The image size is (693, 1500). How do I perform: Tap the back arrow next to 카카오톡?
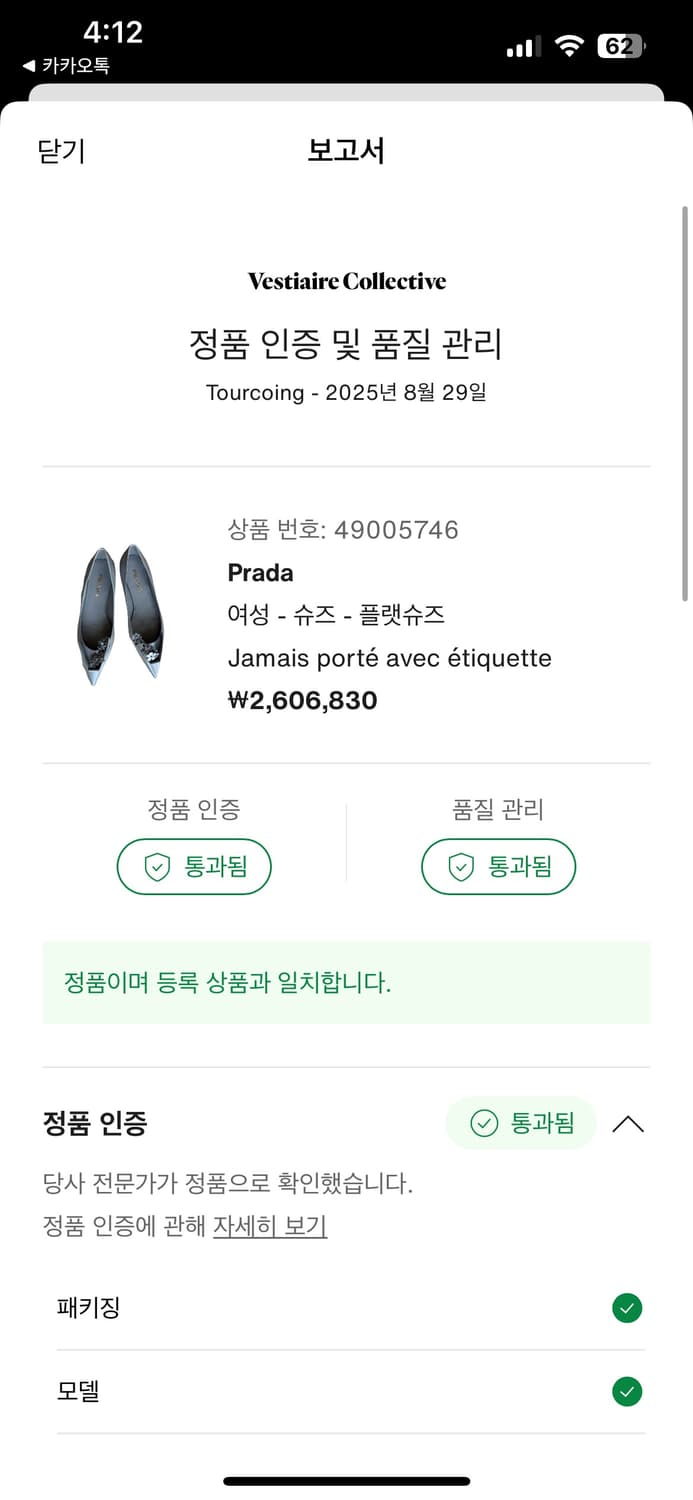[29, 67]
